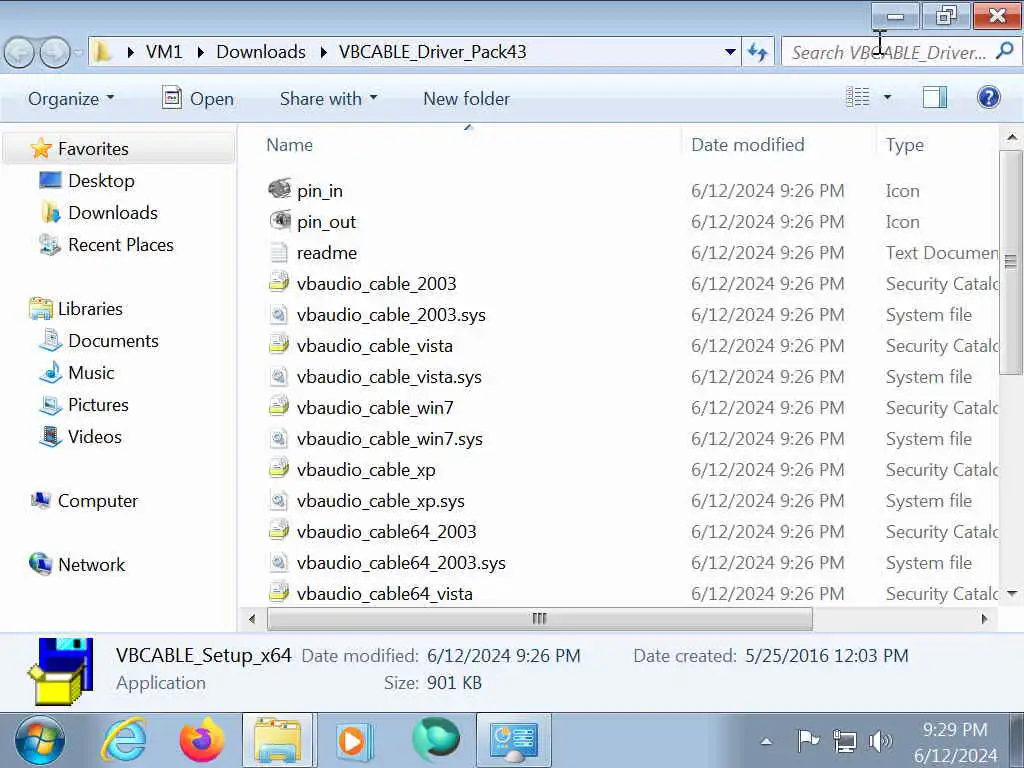This screenshot has height=768, width=1024.
Task: Expand arrow before VBCABLE_Driver_Pack43
Action: click(323, 52)
